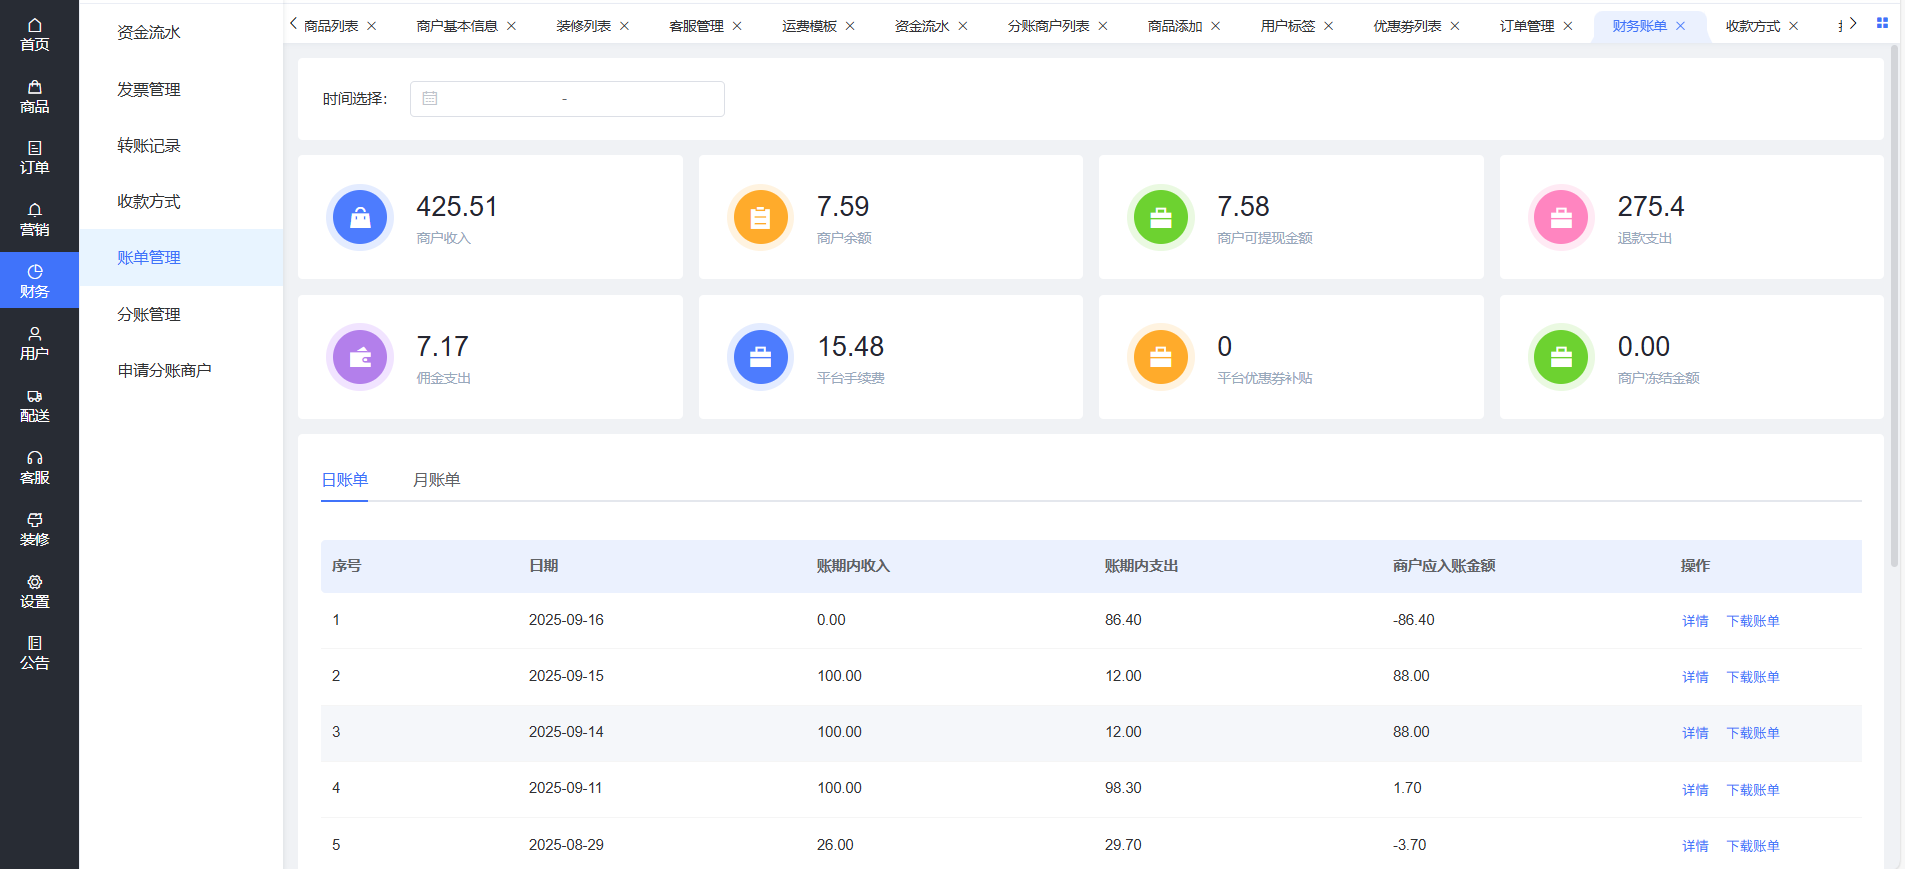The height and width of the screenshot is (869, 1905).
Task: Switch to the 分账商户列表 tab
Action: [x=1048, y=26]
